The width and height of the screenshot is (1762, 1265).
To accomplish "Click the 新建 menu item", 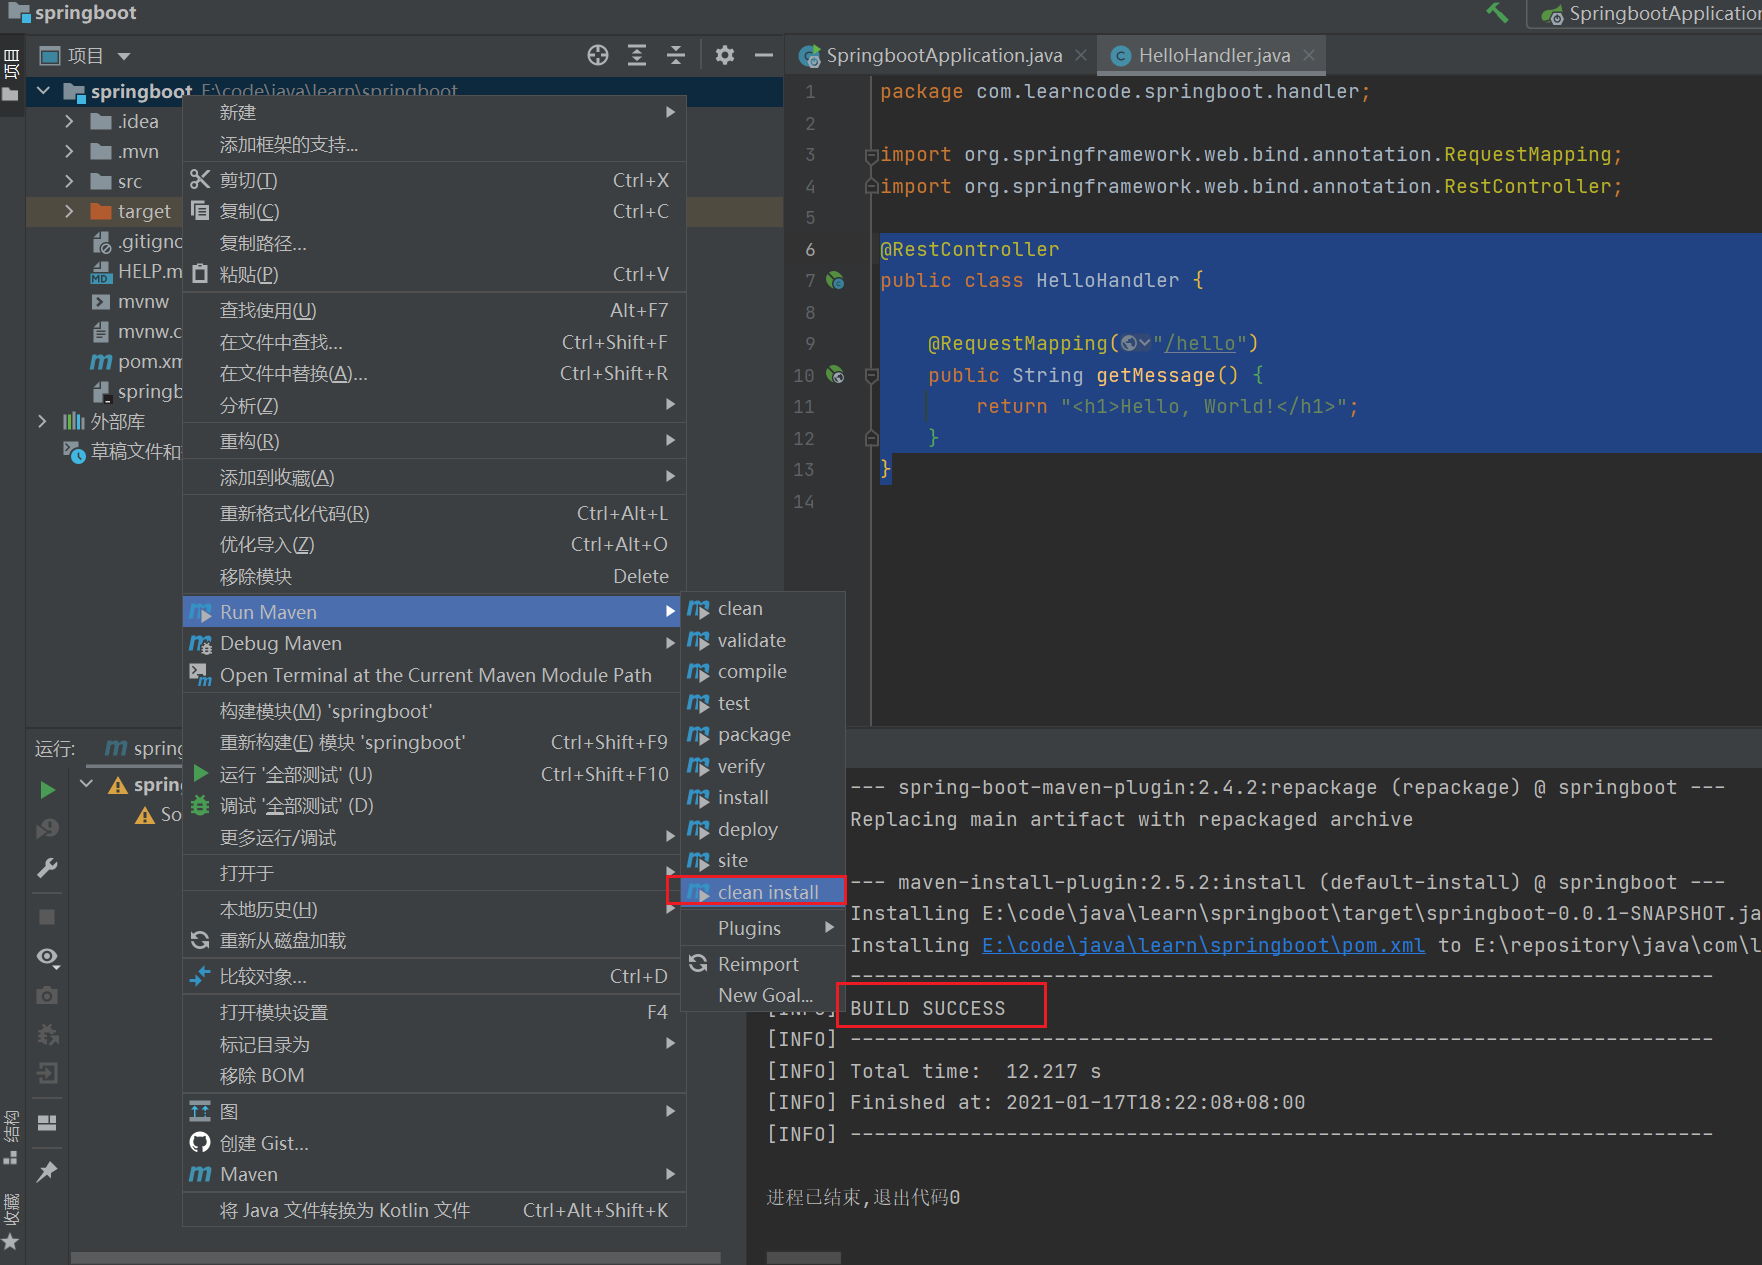I will pos(434,113).
